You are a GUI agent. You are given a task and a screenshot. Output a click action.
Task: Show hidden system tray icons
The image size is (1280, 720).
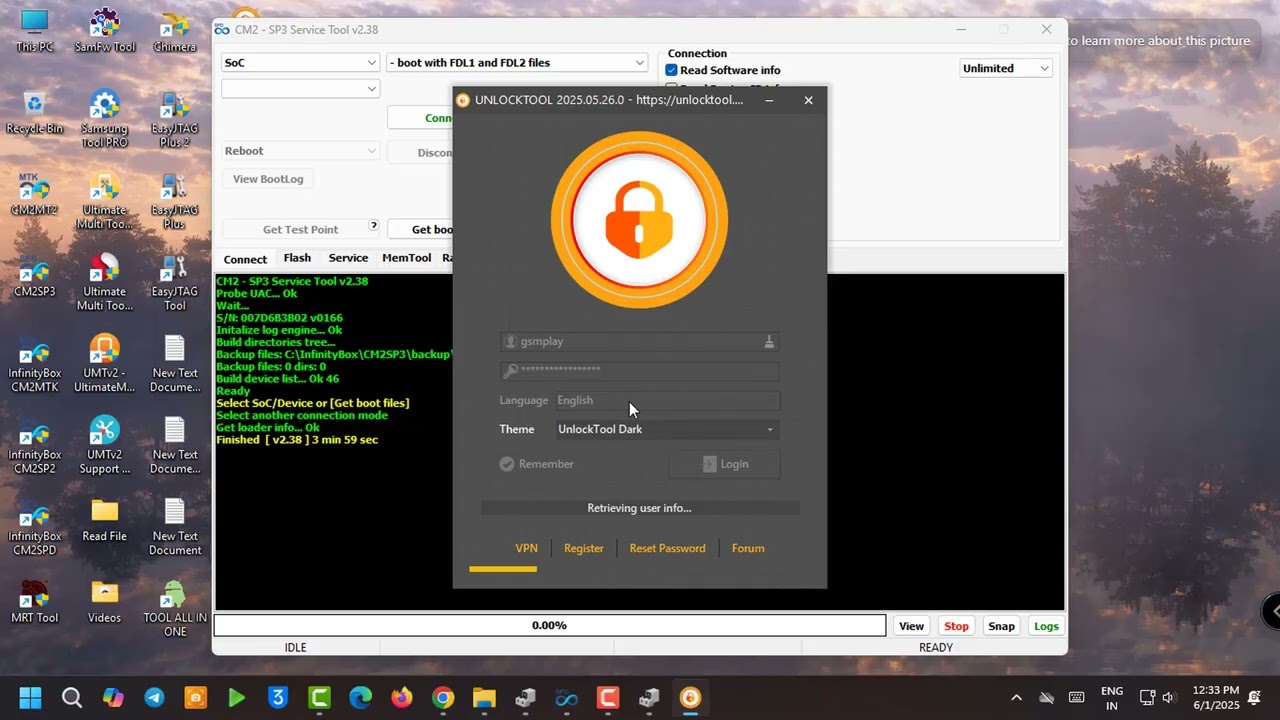pos(1016,698)
